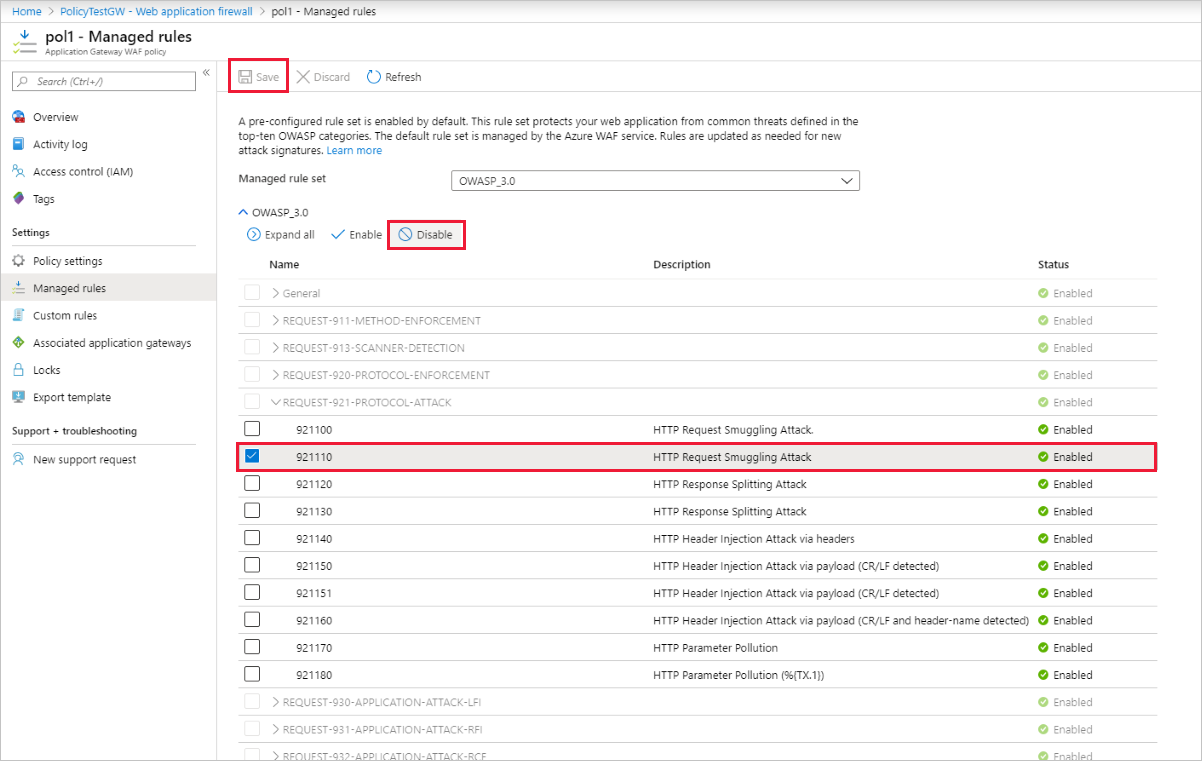Viewport: 1202px width, 761px height.
Task: Click the Locks padlock icon
Action: tap(18, 370)
